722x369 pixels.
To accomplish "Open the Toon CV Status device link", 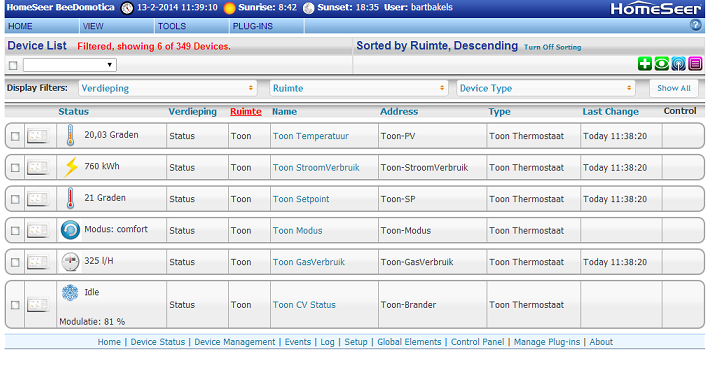I will [x=304, y=305].
